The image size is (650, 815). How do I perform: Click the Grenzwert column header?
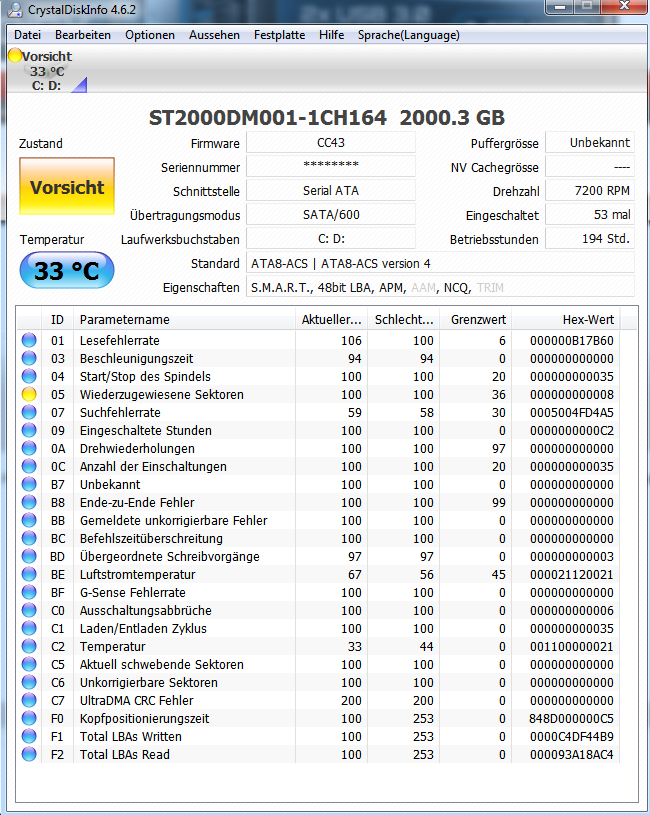[x=476, y=319]
